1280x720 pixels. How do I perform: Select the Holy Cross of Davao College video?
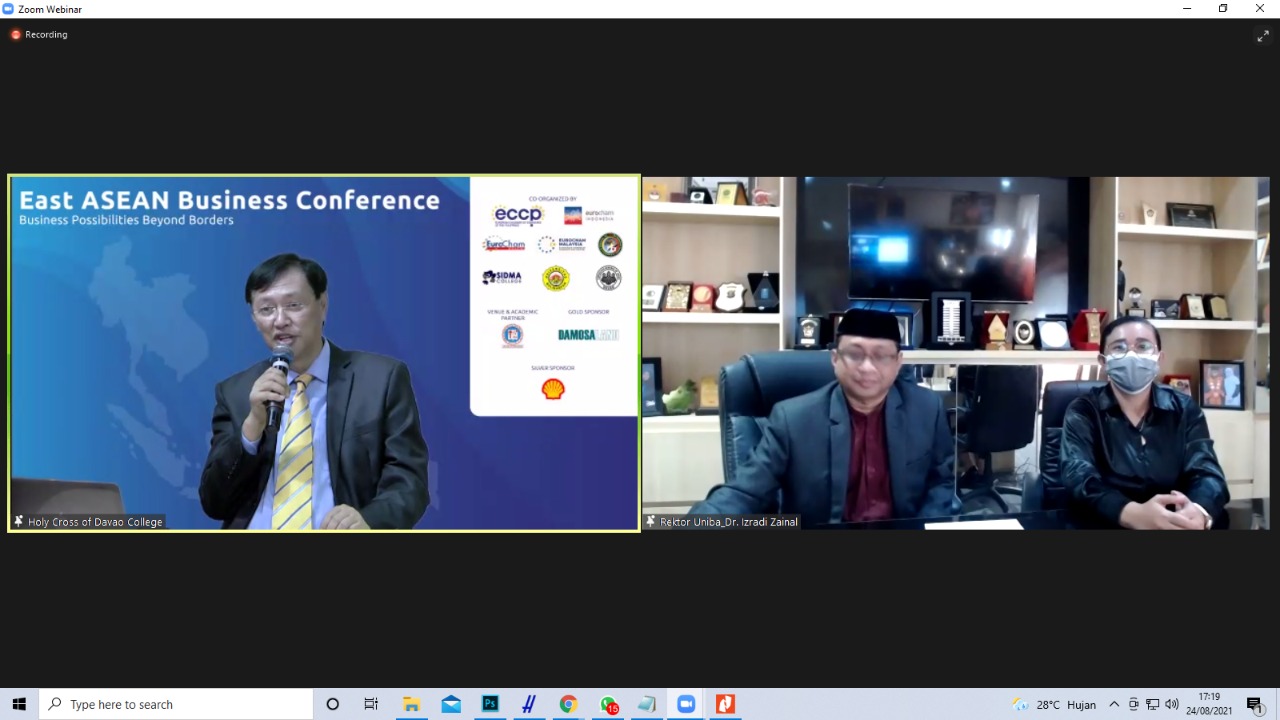[324, 353]
